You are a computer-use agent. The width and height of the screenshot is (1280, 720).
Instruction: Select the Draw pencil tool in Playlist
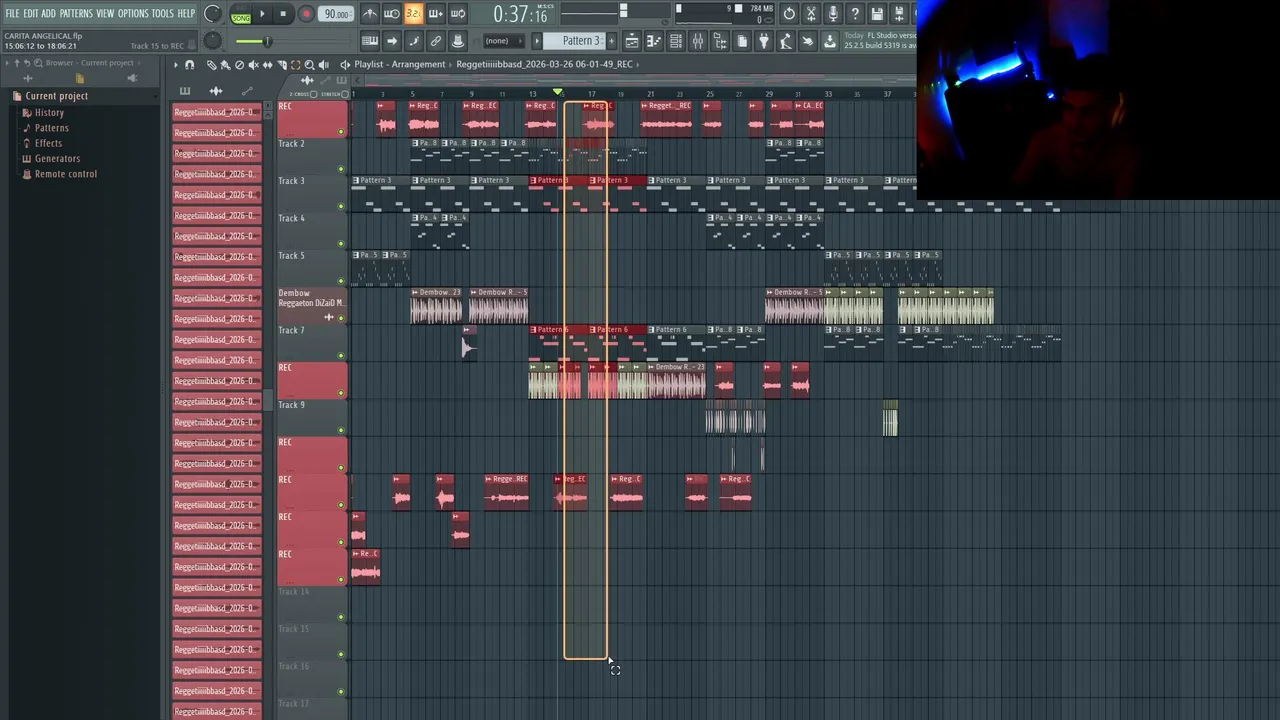(211, 64)
